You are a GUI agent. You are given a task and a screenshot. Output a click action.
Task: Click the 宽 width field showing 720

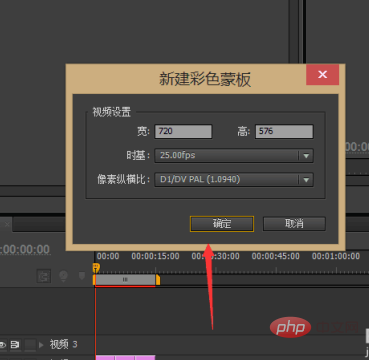click(x=183, y=131)
